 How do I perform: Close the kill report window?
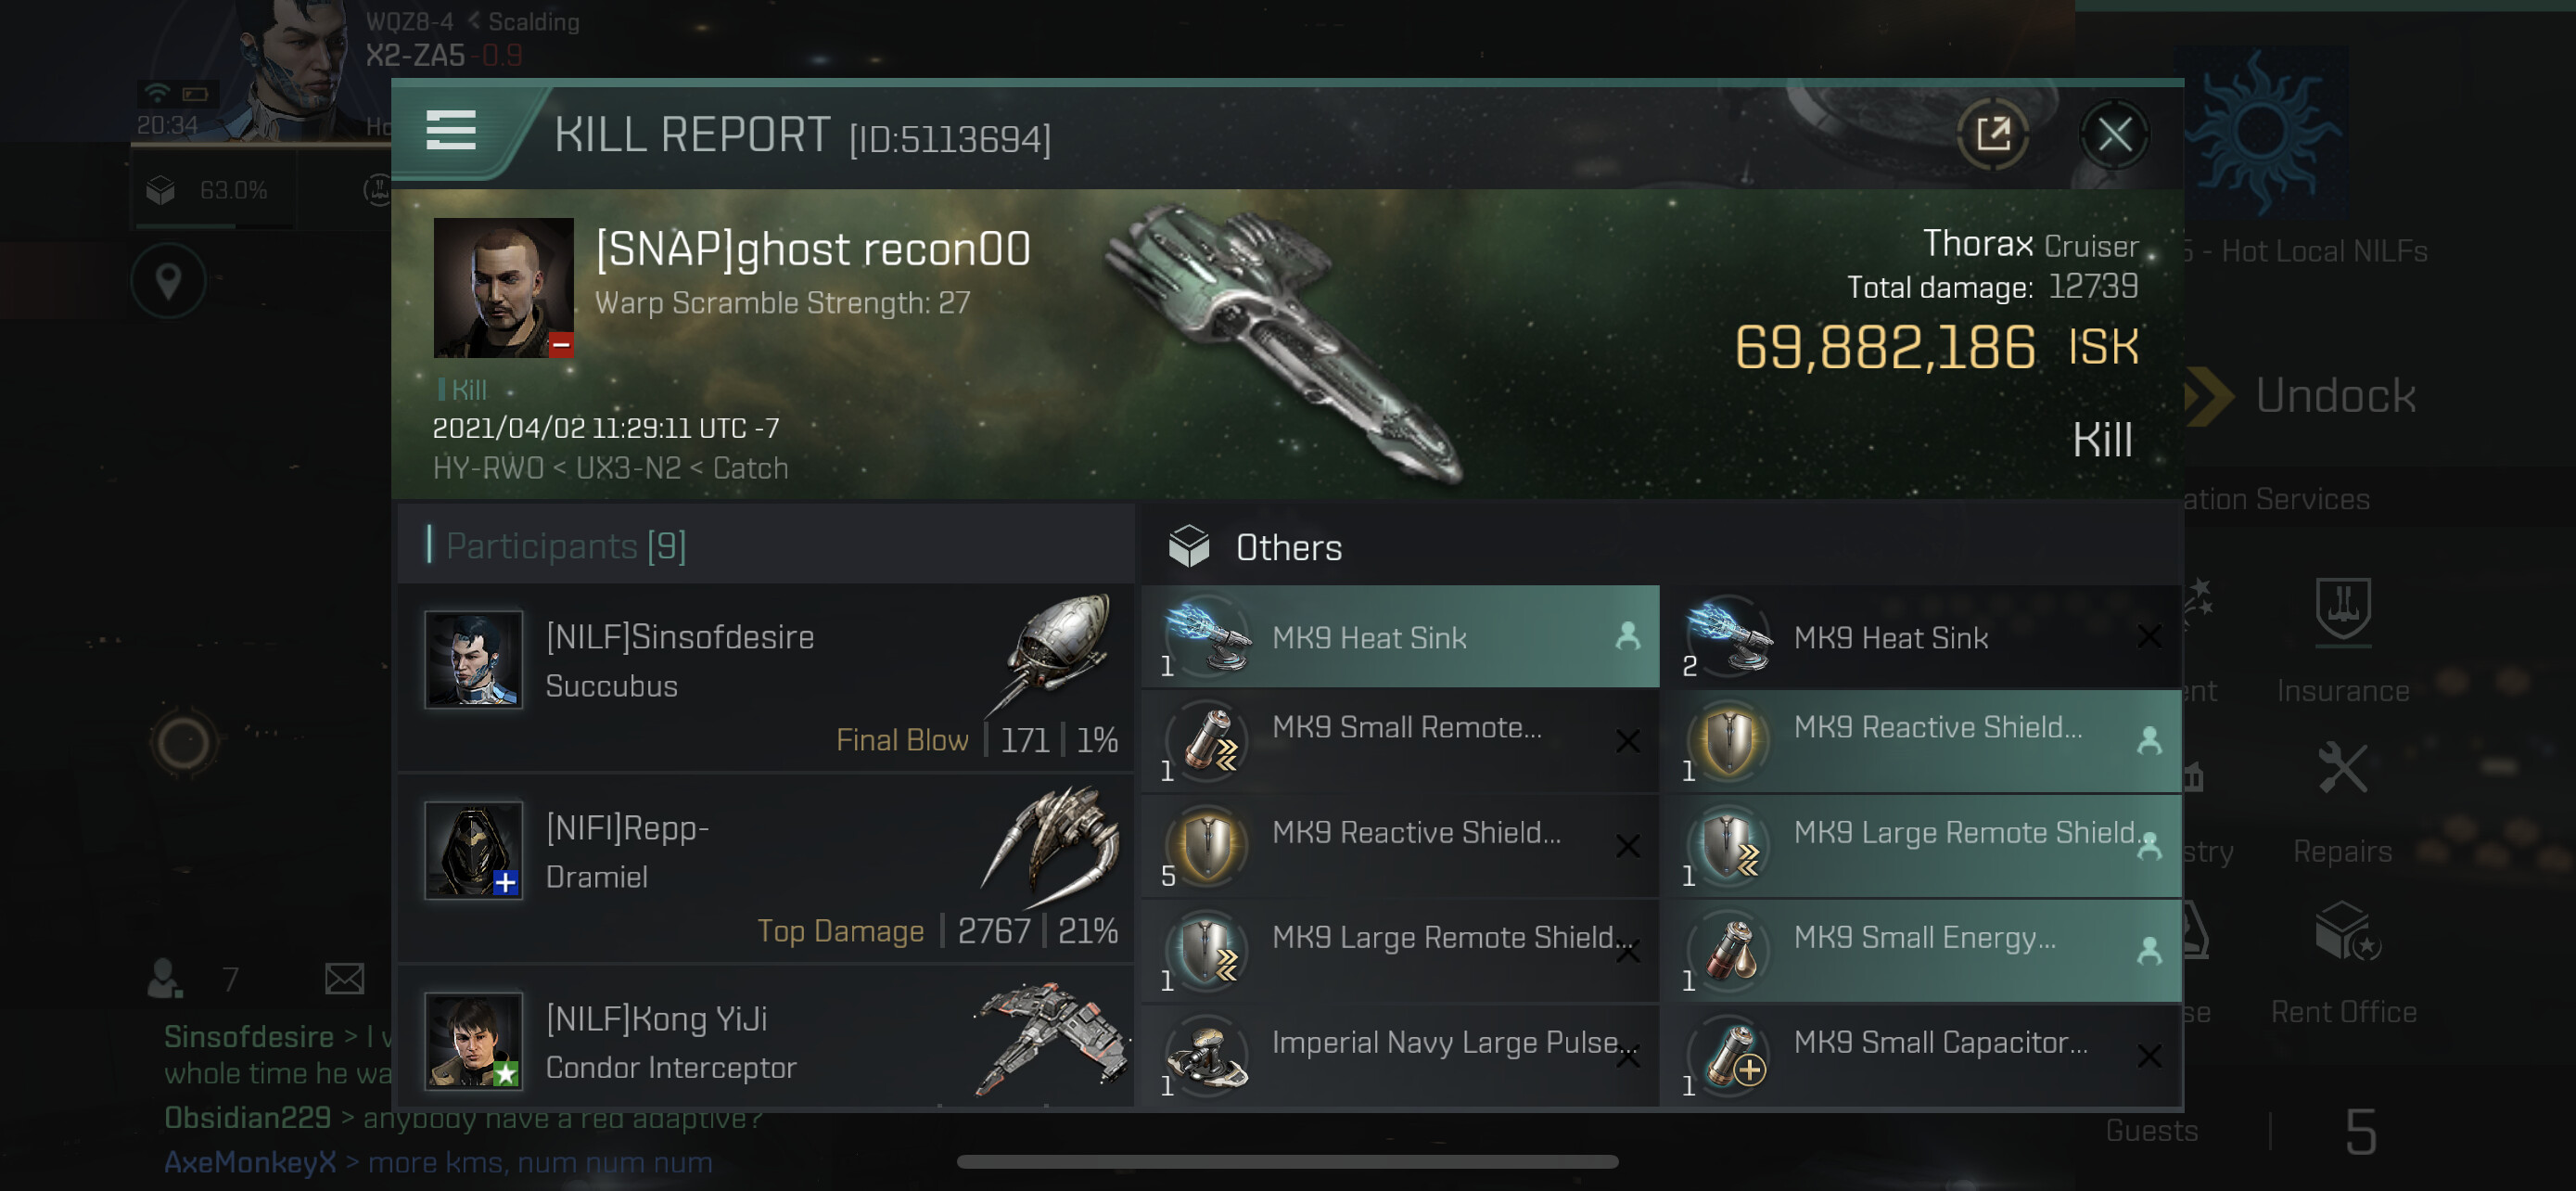[2113, 133]
